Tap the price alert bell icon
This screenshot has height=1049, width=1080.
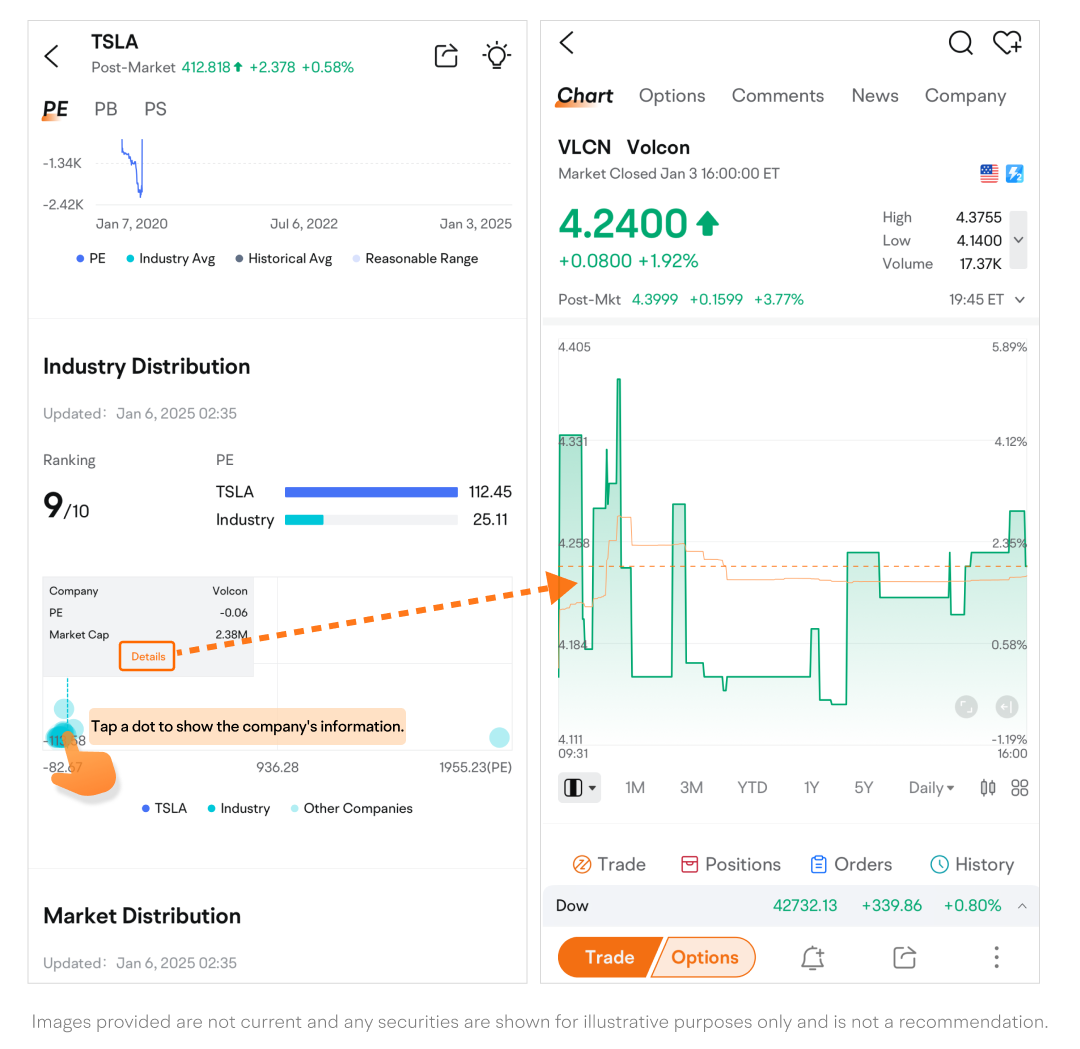tap(812, 958)
